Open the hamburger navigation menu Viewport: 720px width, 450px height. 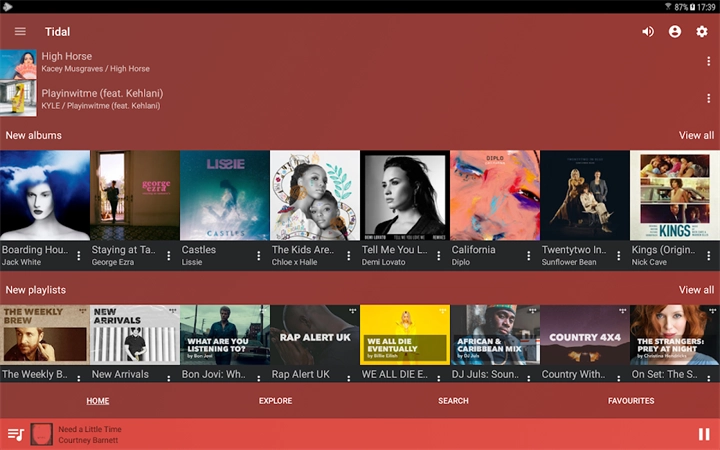(20, 31)
